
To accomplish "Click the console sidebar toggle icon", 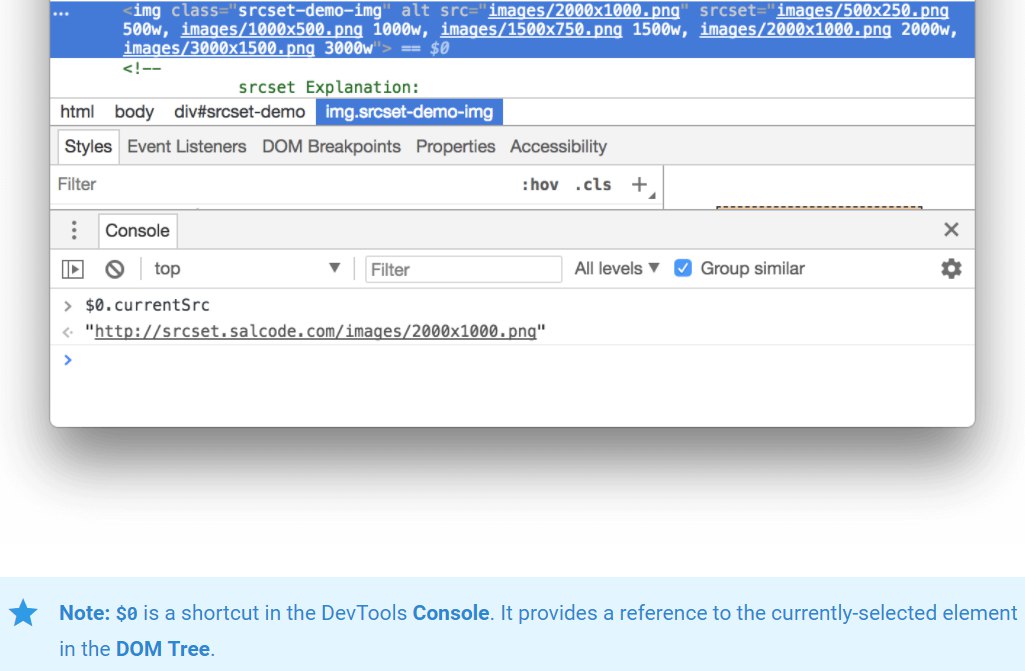I will 73,269.
